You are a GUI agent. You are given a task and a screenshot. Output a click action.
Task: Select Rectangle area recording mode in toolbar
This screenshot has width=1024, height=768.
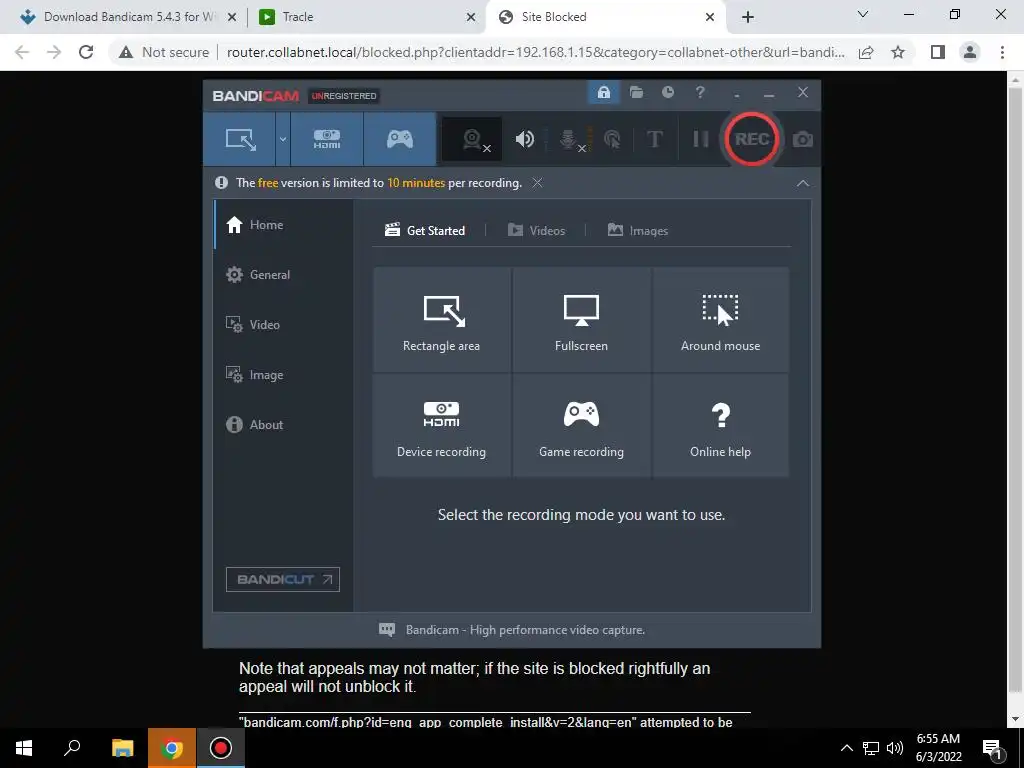tap(239, 139)
